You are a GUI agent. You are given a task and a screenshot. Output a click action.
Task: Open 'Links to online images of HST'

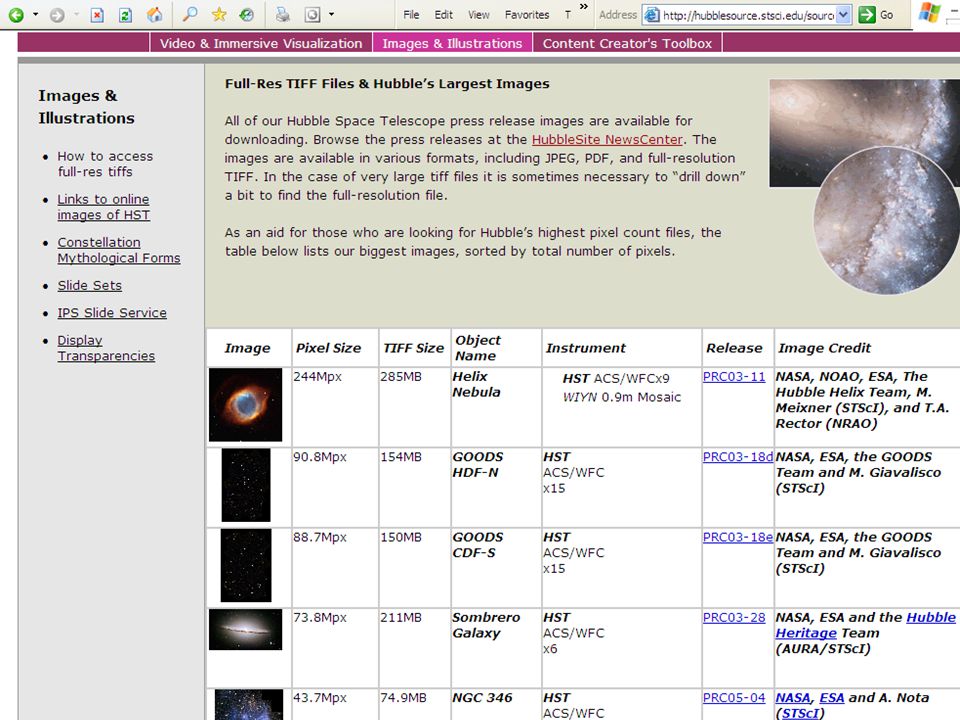coord(103,207)
